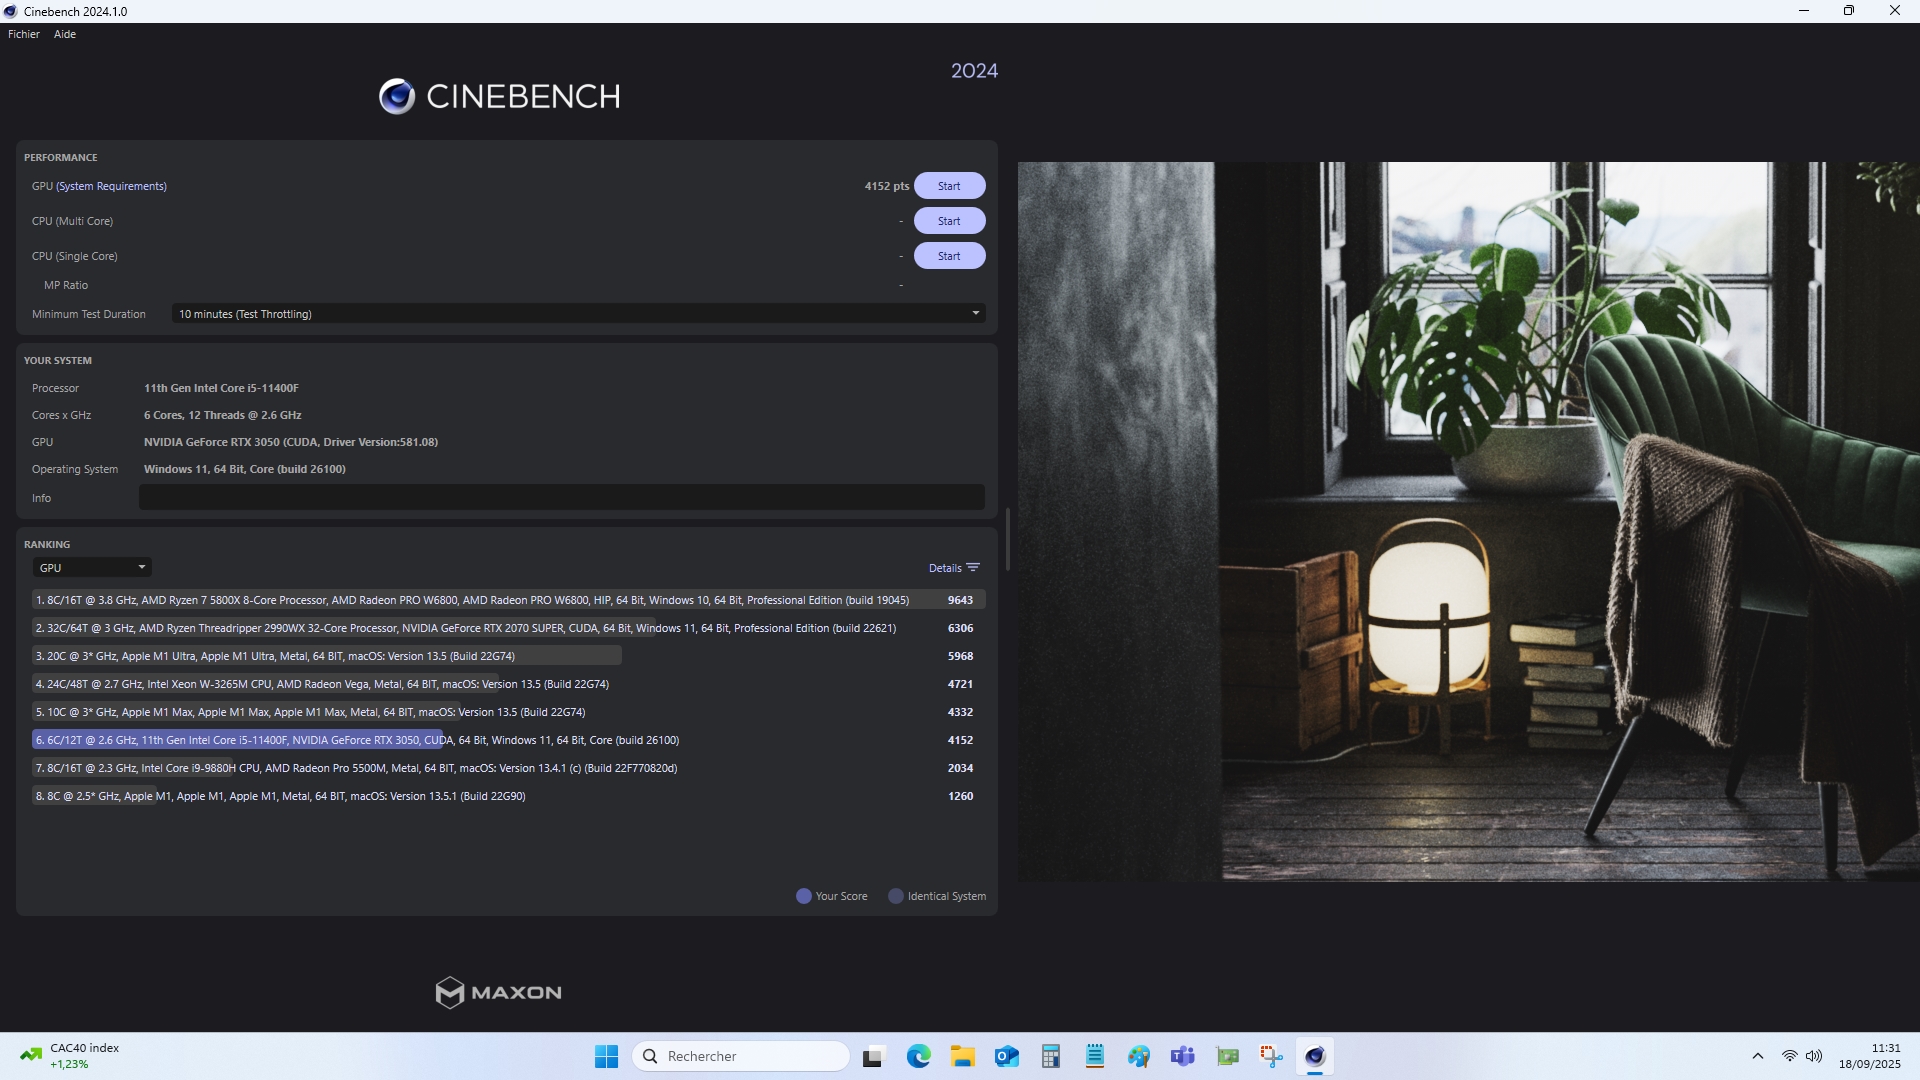
Task: Minimize the Cinebench window
Action: [1804, 11]
